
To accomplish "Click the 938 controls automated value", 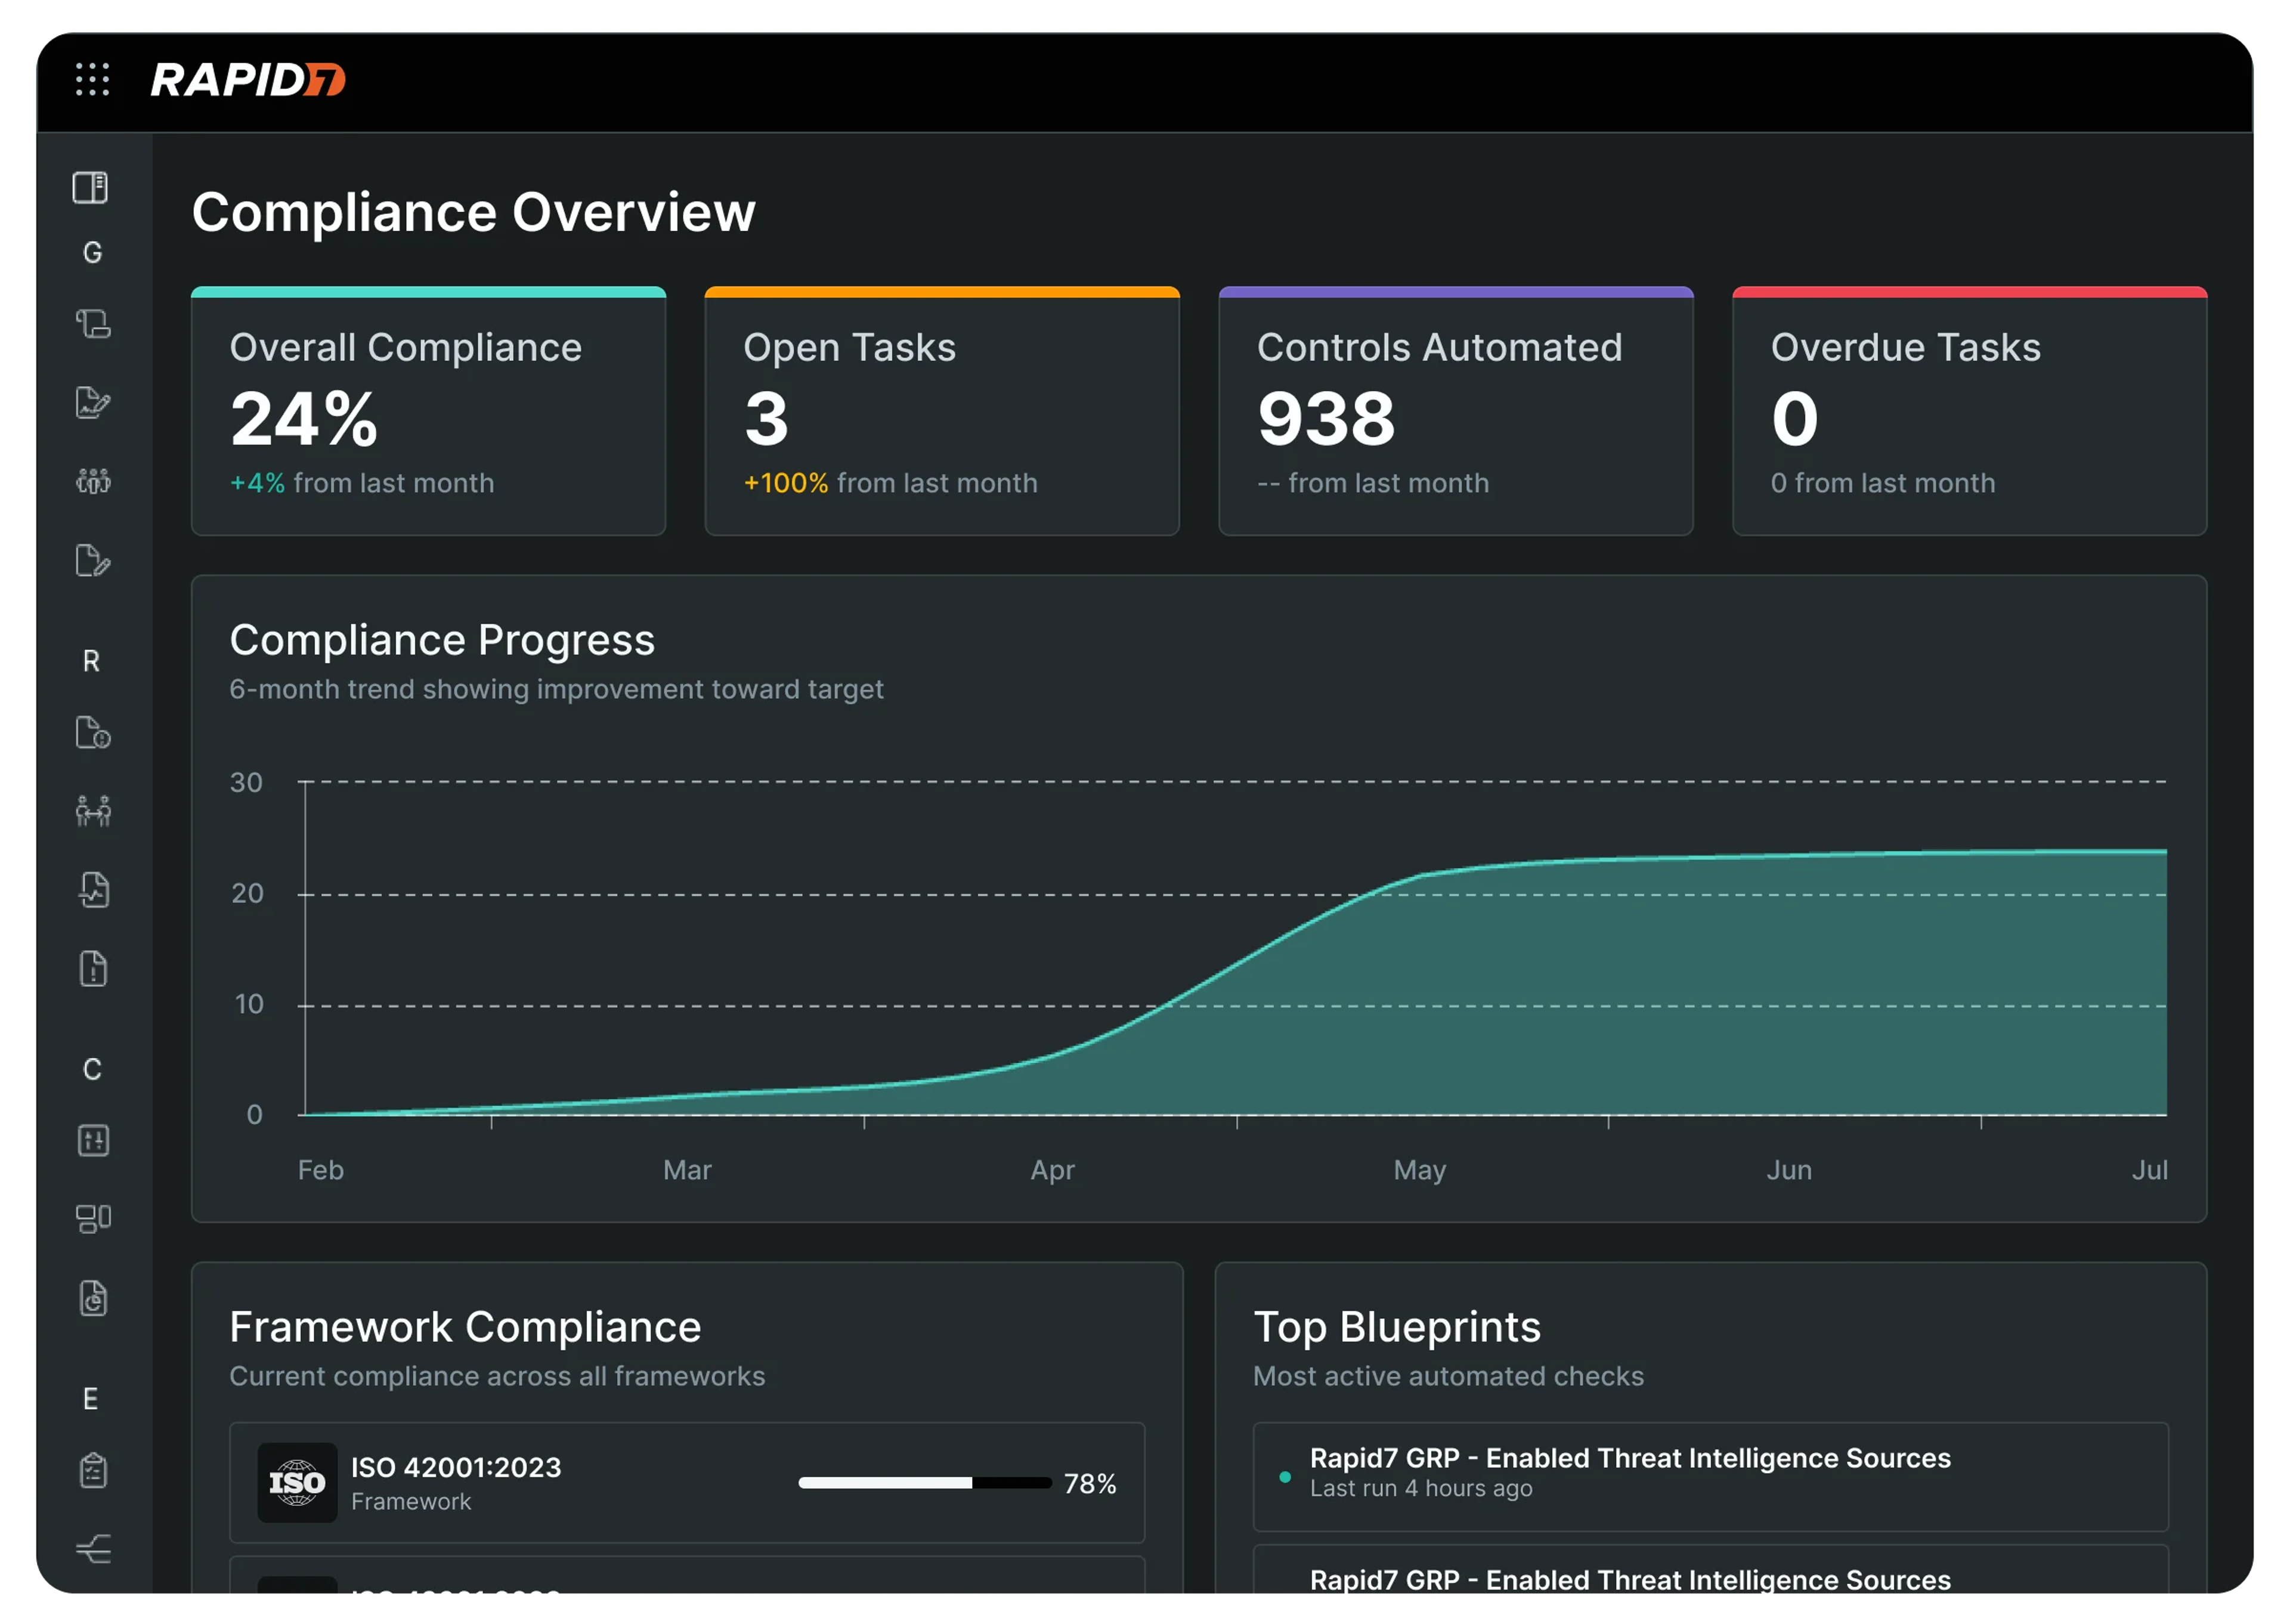I will (1326, 418).
